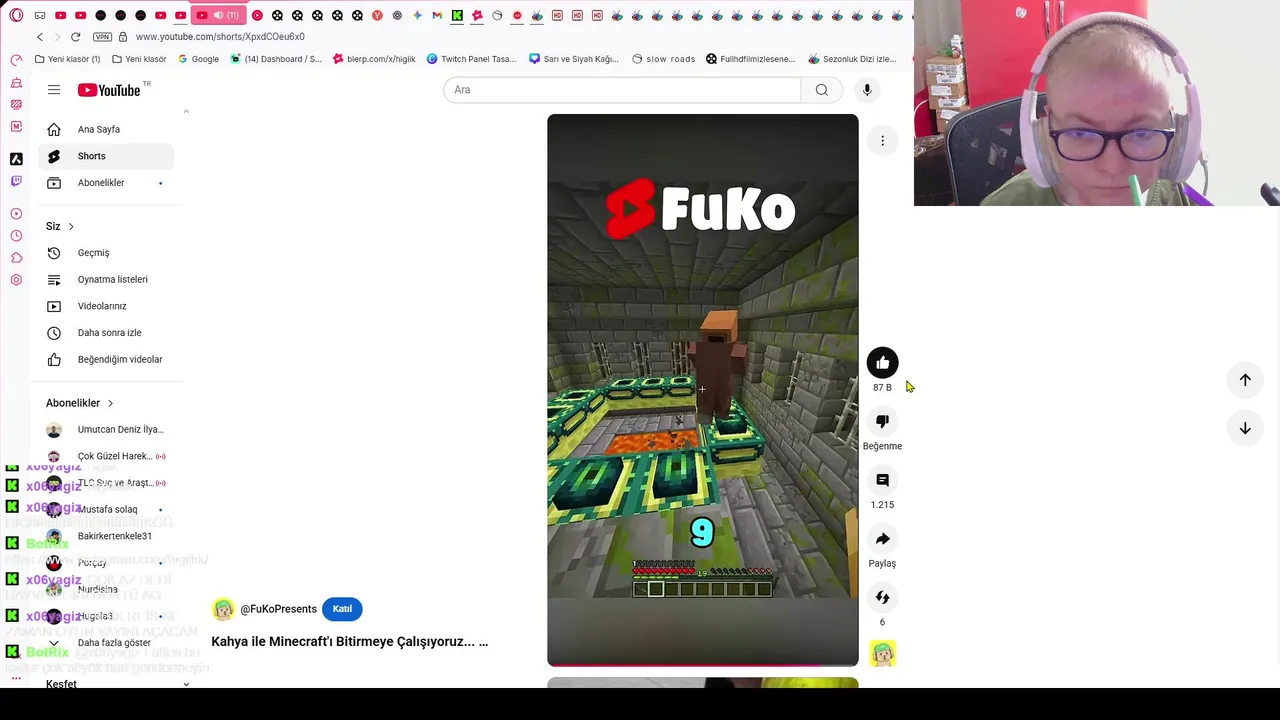Click the FuKoPresents channel avatar
The width and height of the screenshot is (1280, 720).
(223, 609)
